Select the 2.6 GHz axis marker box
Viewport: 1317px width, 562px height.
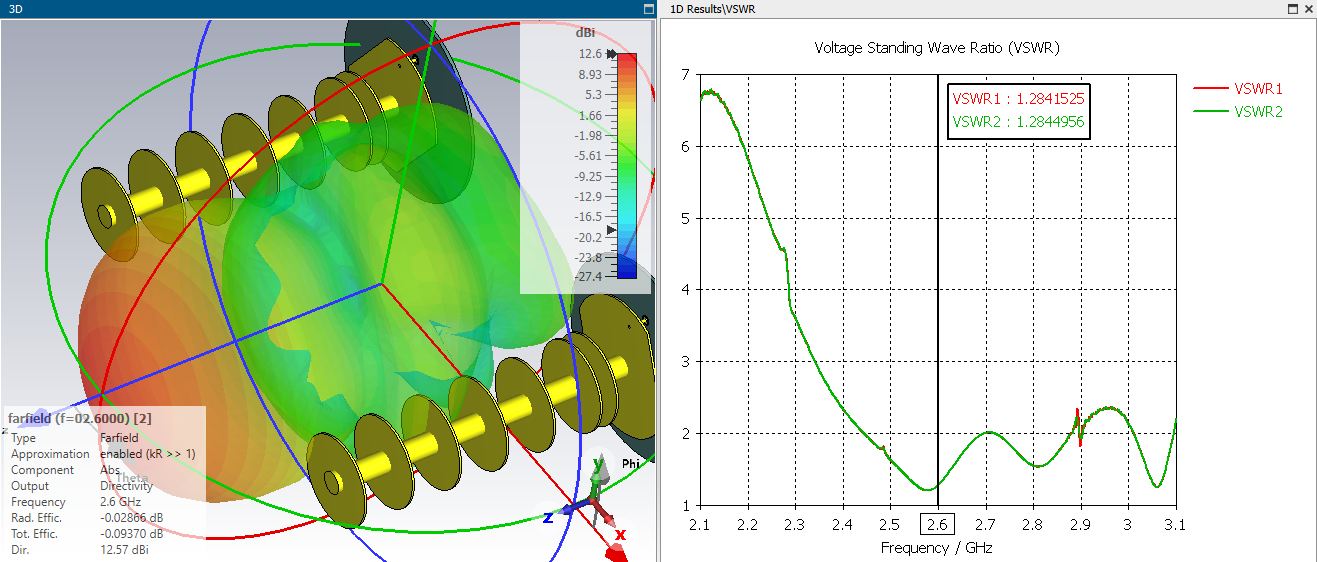937,523
